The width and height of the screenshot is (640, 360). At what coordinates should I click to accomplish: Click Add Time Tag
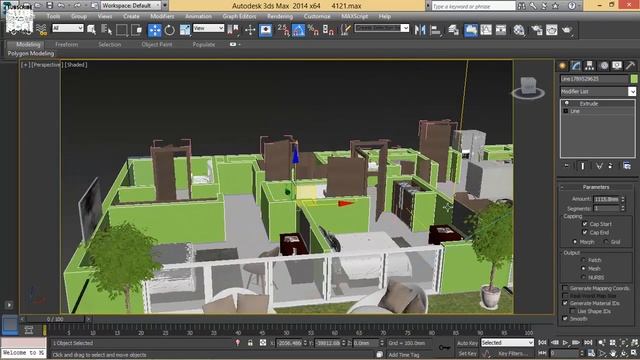404,355
